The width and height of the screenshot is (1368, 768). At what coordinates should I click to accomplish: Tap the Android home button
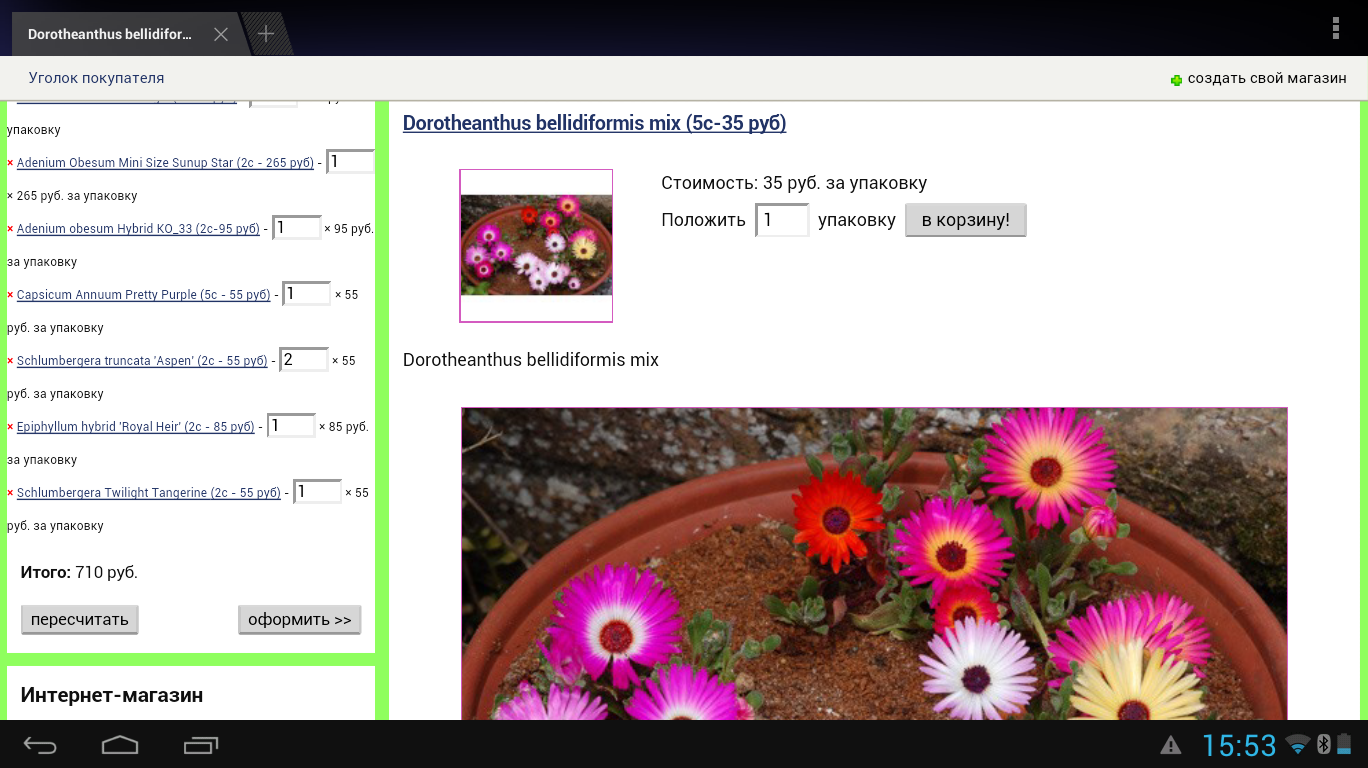120,745
